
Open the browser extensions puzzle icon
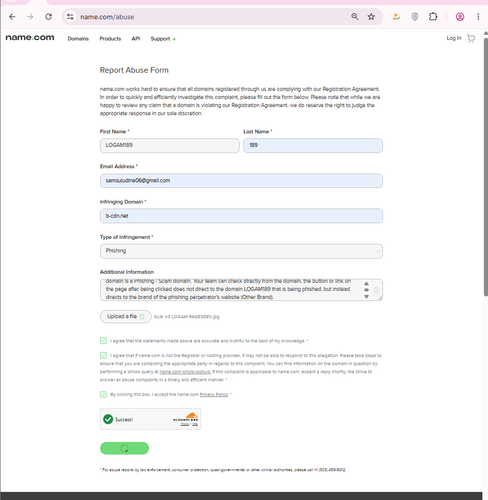433,17
